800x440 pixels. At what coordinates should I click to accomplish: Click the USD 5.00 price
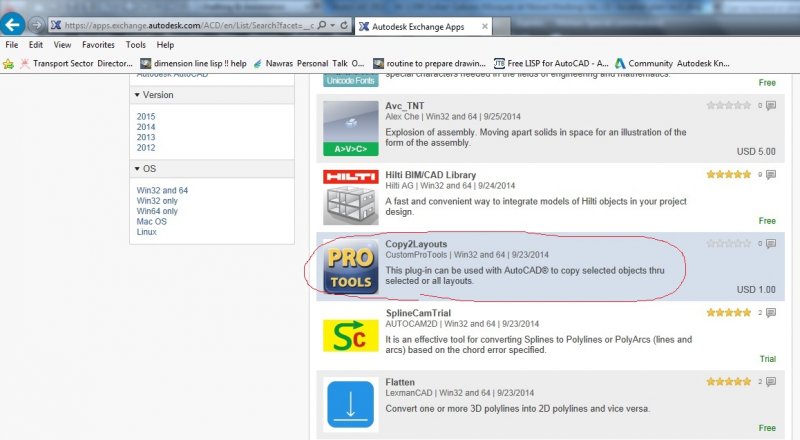pos(756,152)
